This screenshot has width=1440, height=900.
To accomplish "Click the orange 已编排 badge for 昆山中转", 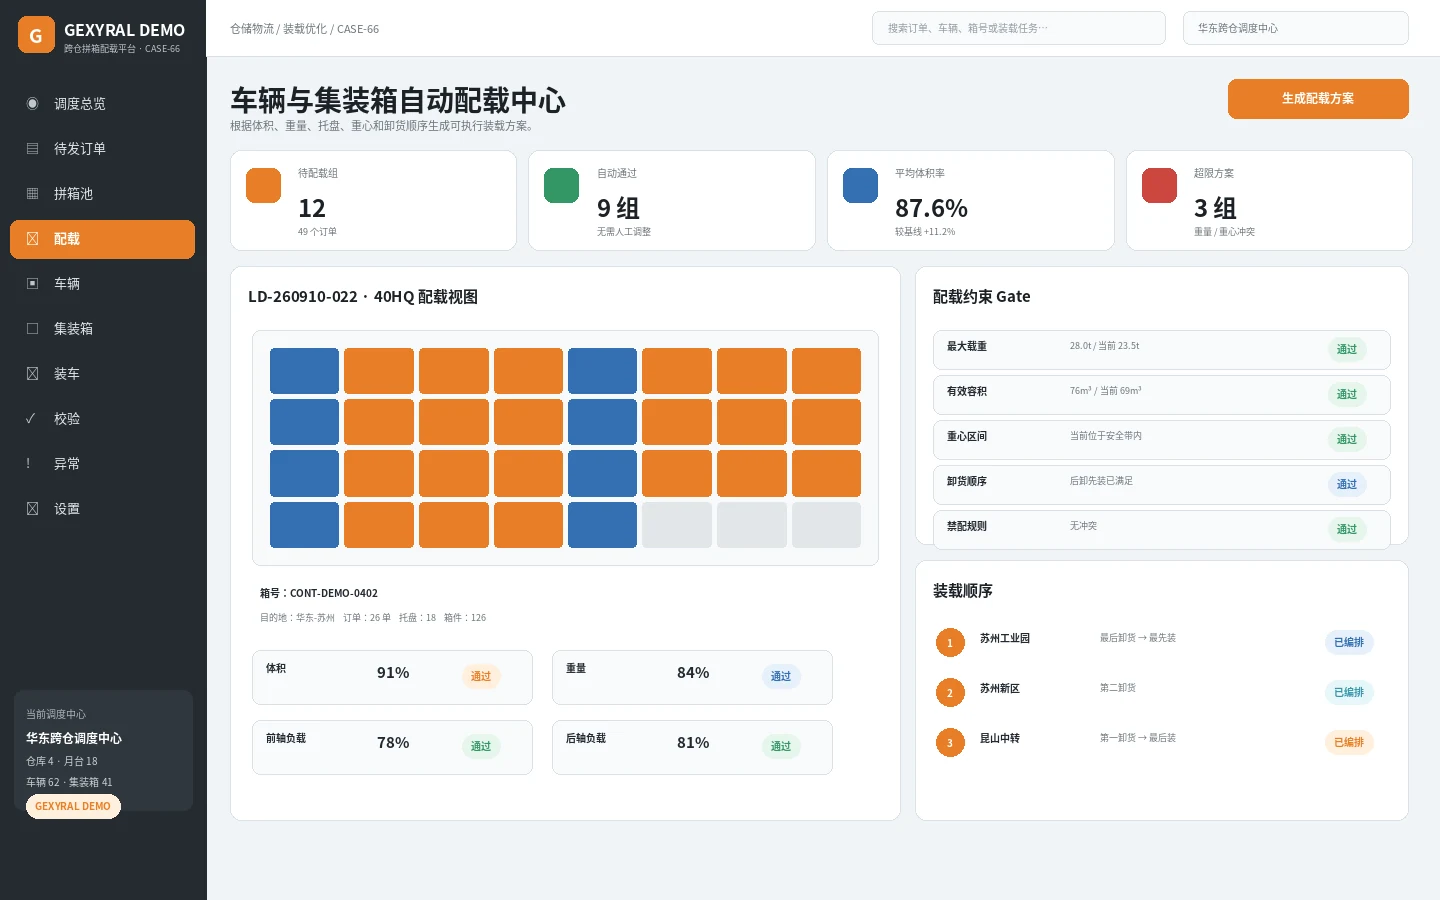I will click(1349, 742).
